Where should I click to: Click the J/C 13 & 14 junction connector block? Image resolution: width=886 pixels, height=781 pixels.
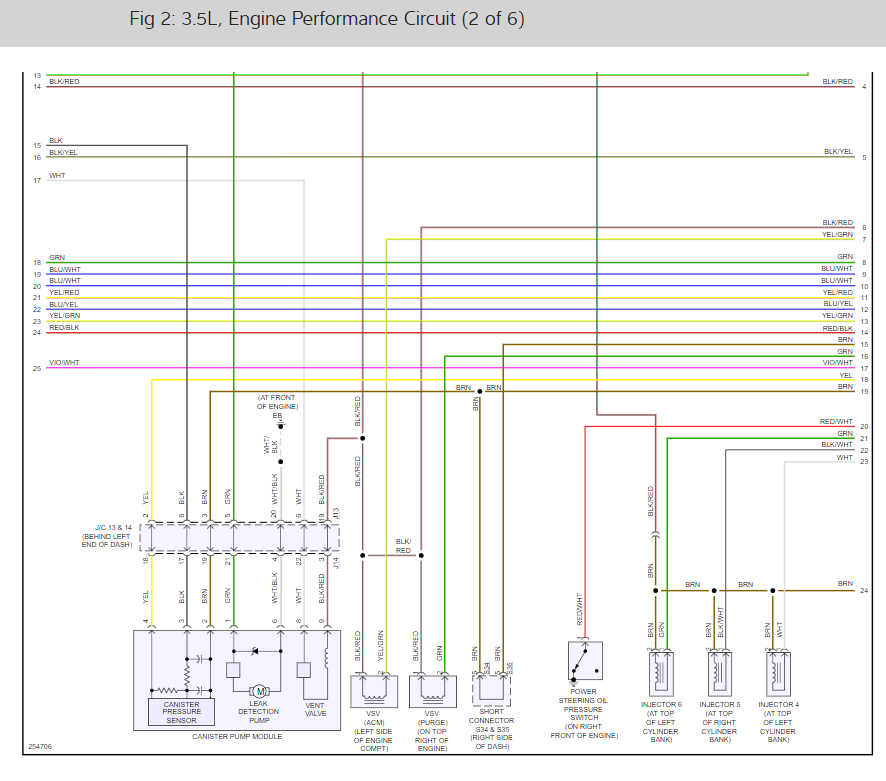240,538
